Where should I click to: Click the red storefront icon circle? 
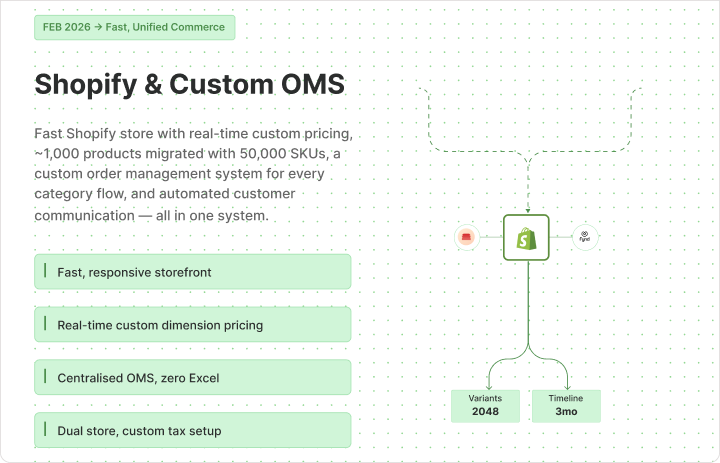pos(467,237)
